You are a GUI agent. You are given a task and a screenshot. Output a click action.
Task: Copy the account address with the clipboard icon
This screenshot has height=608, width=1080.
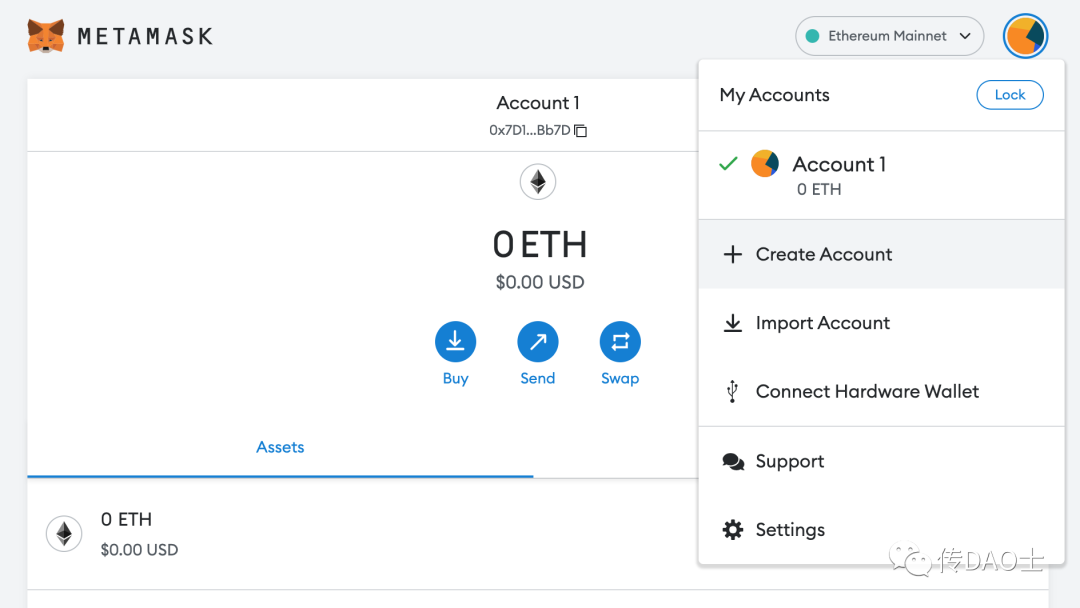point(581,131)
